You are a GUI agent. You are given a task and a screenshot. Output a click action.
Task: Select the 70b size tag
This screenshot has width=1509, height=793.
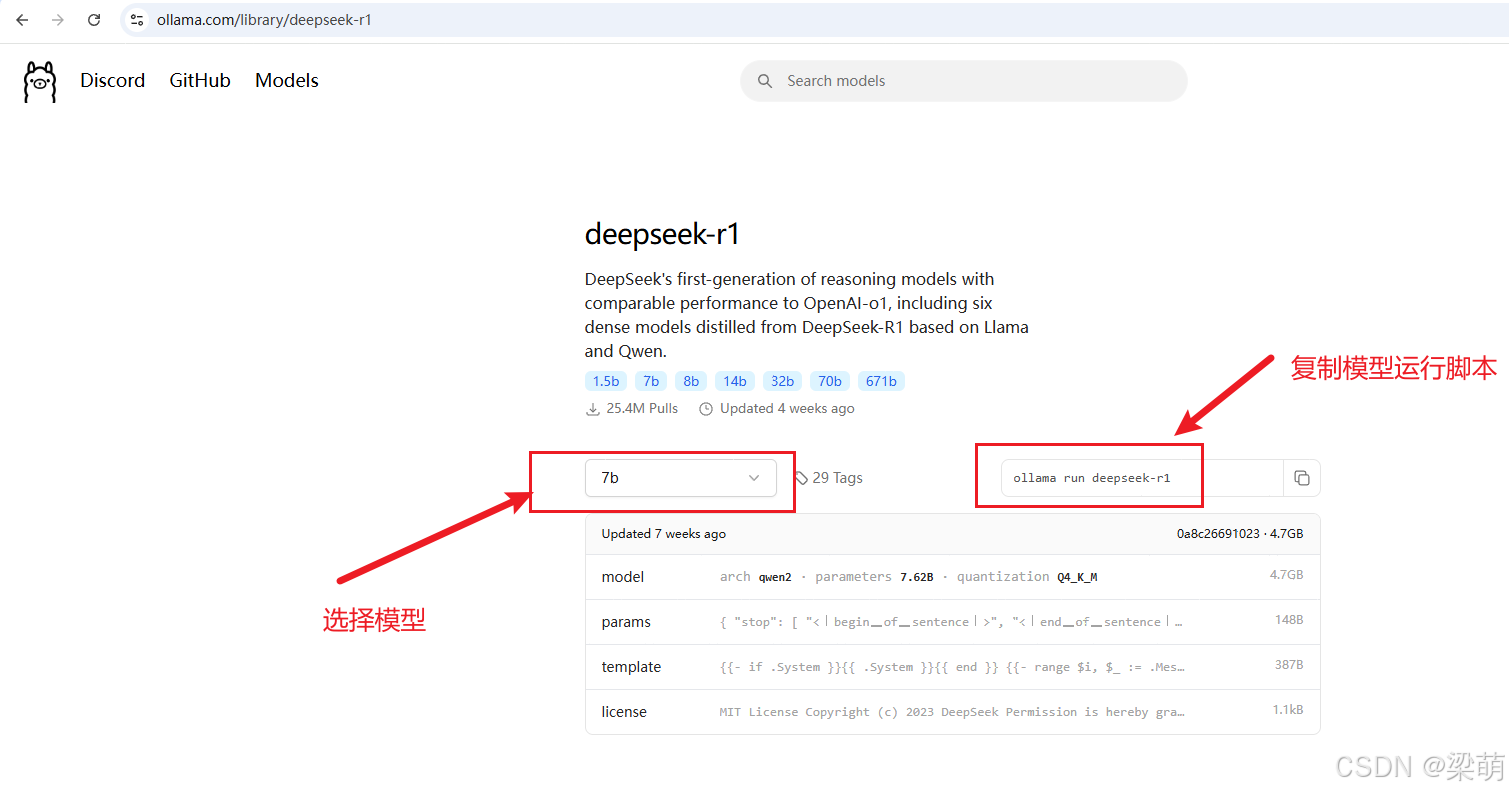click(x=830, y=381)
